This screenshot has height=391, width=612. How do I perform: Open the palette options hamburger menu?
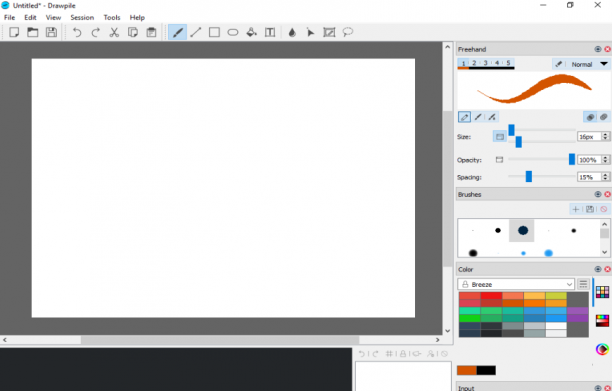pyautogui.click(x=583, y=284)
